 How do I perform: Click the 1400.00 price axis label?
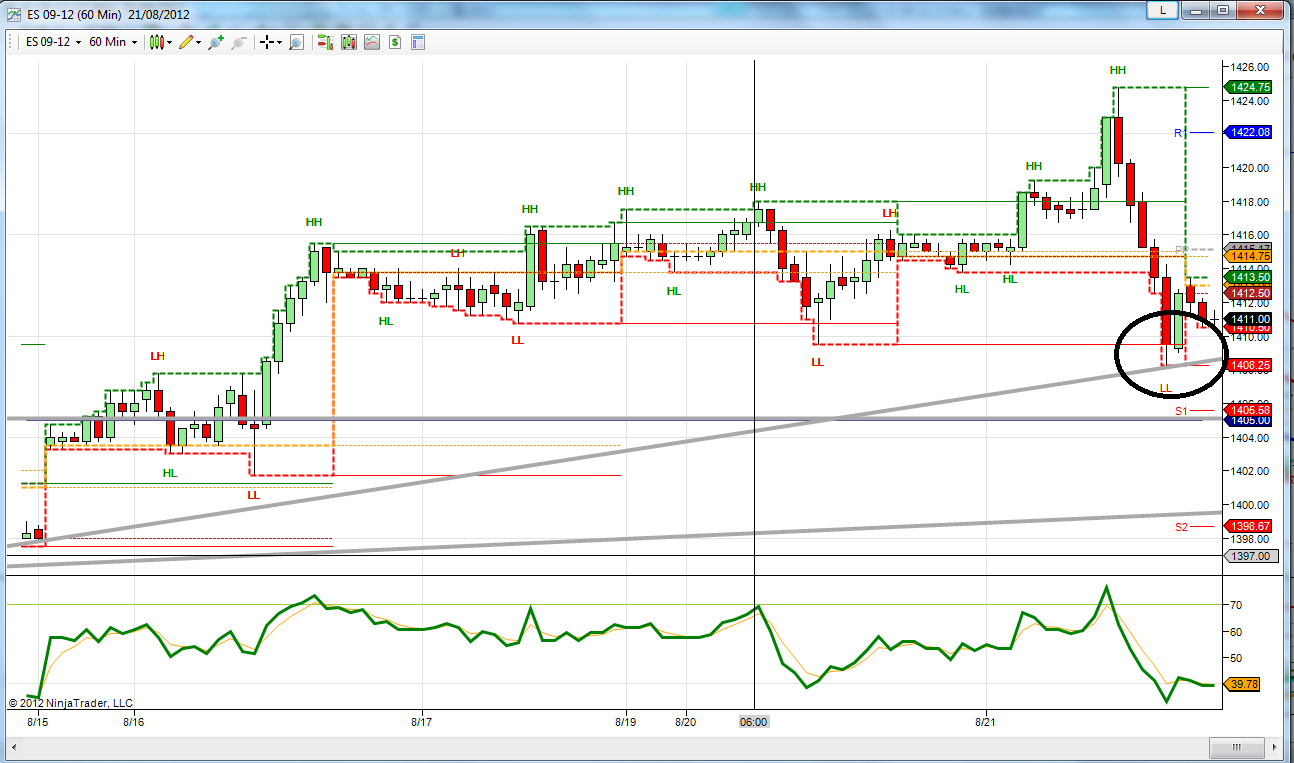coord(1250,505)
